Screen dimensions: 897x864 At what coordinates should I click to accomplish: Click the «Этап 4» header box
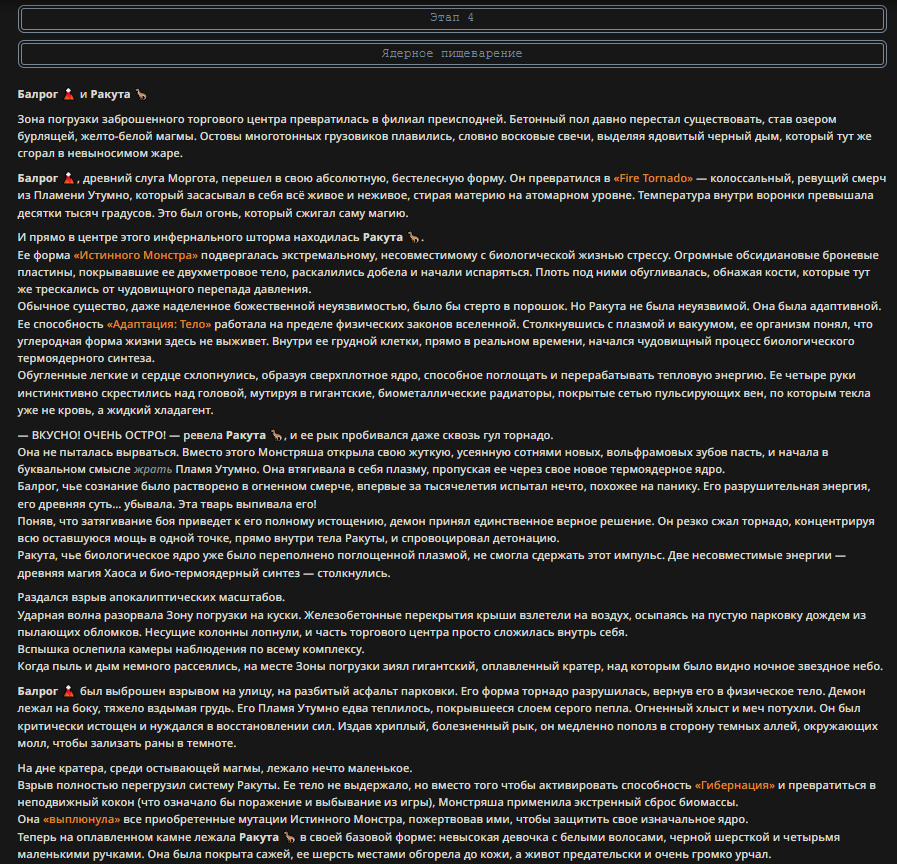[452, 18]
